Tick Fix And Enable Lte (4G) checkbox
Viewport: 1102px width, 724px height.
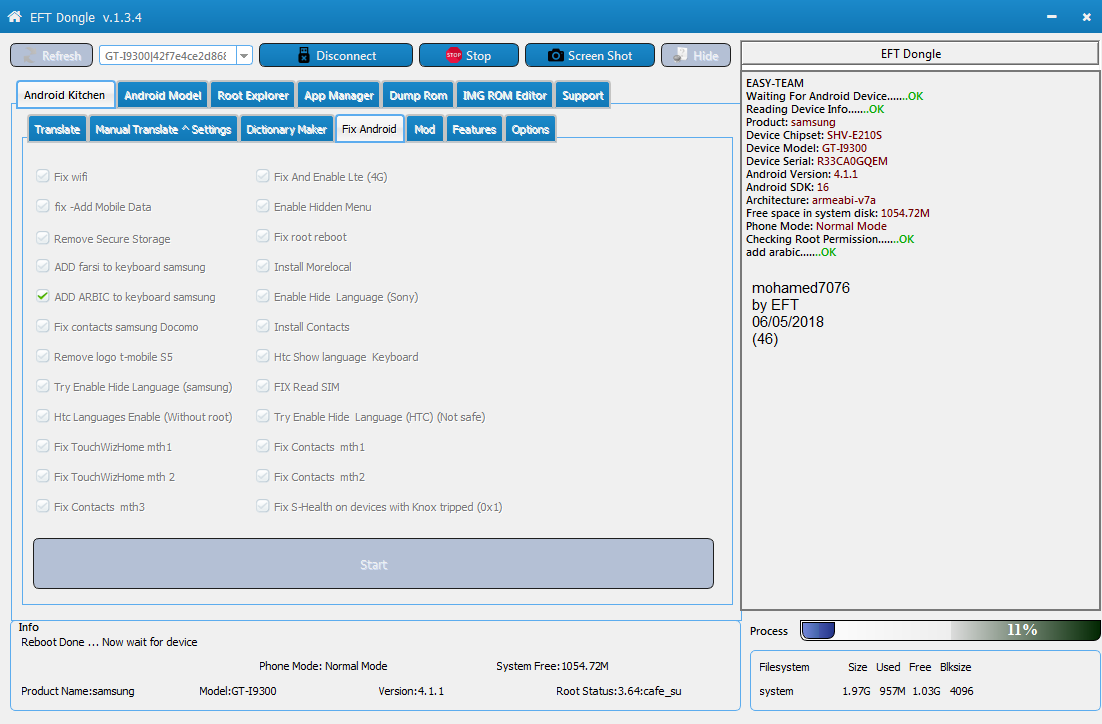pyautogui.click(x=263, y=176)
